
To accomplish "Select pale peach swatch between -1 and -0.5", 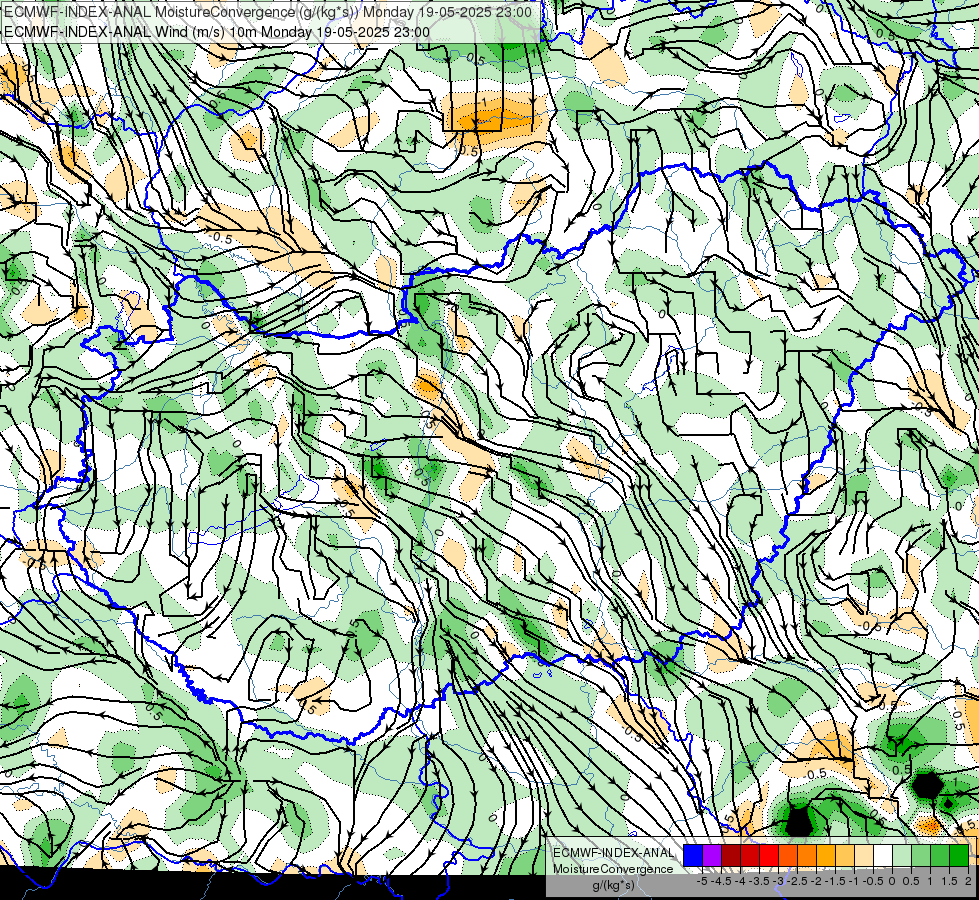I will coord(864,855).
